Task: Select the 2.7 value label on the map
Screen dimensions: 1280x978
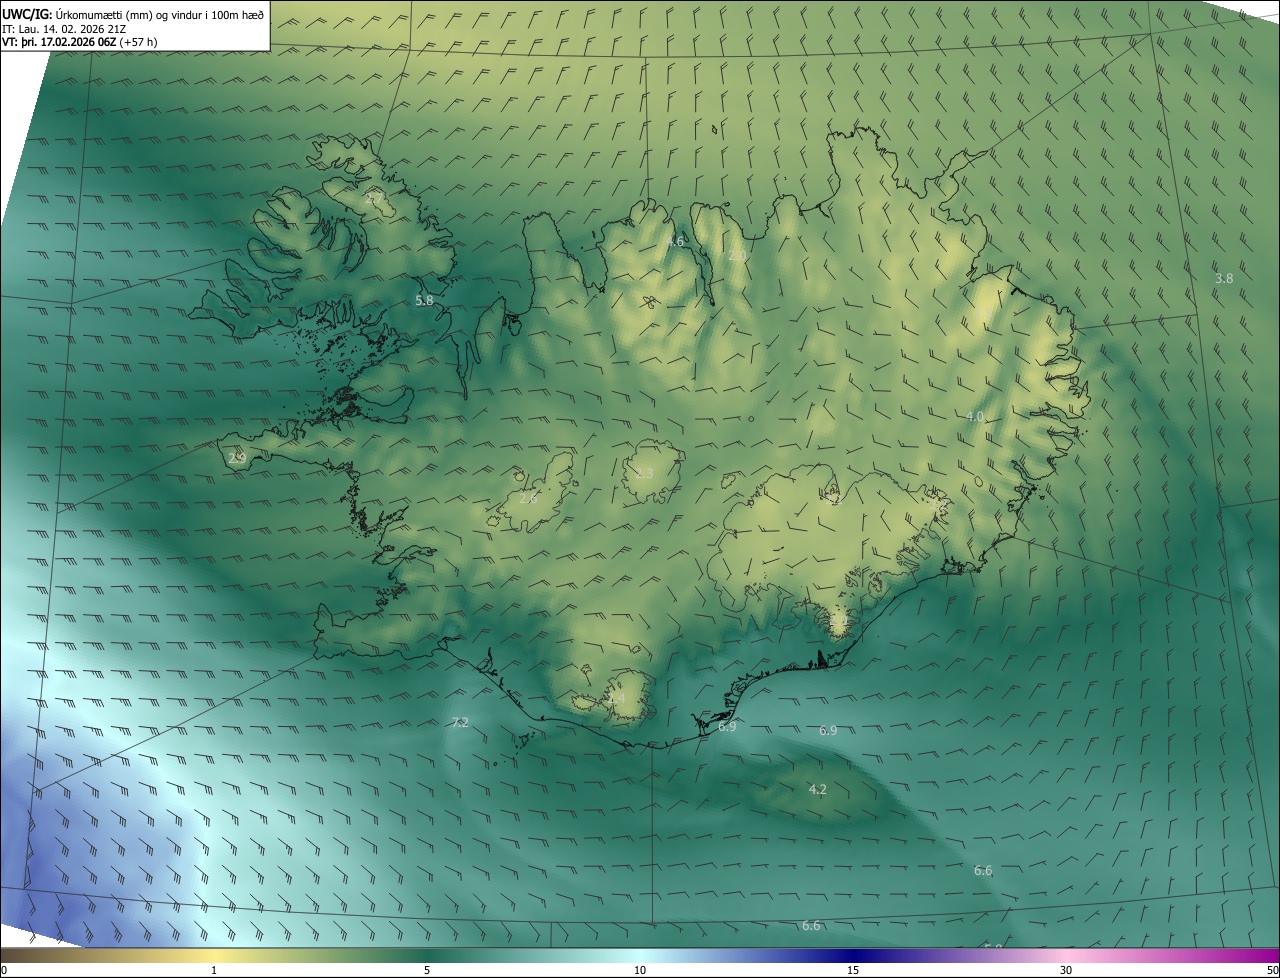Action: pyautogui.click(x=375, y=199)
